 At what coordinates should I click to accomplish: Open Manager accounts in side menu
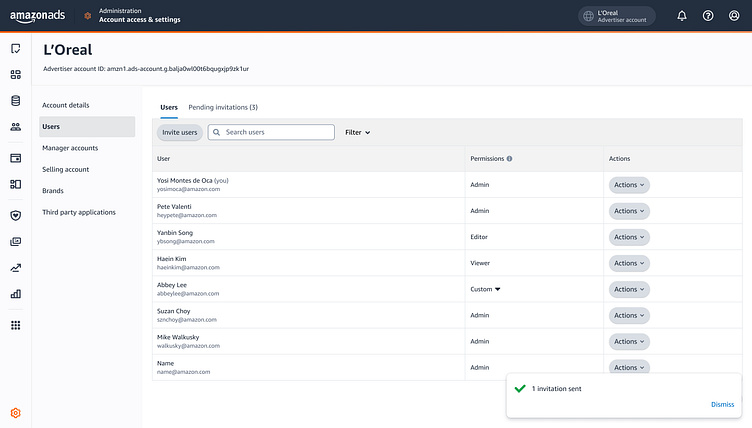pos(70,148)
